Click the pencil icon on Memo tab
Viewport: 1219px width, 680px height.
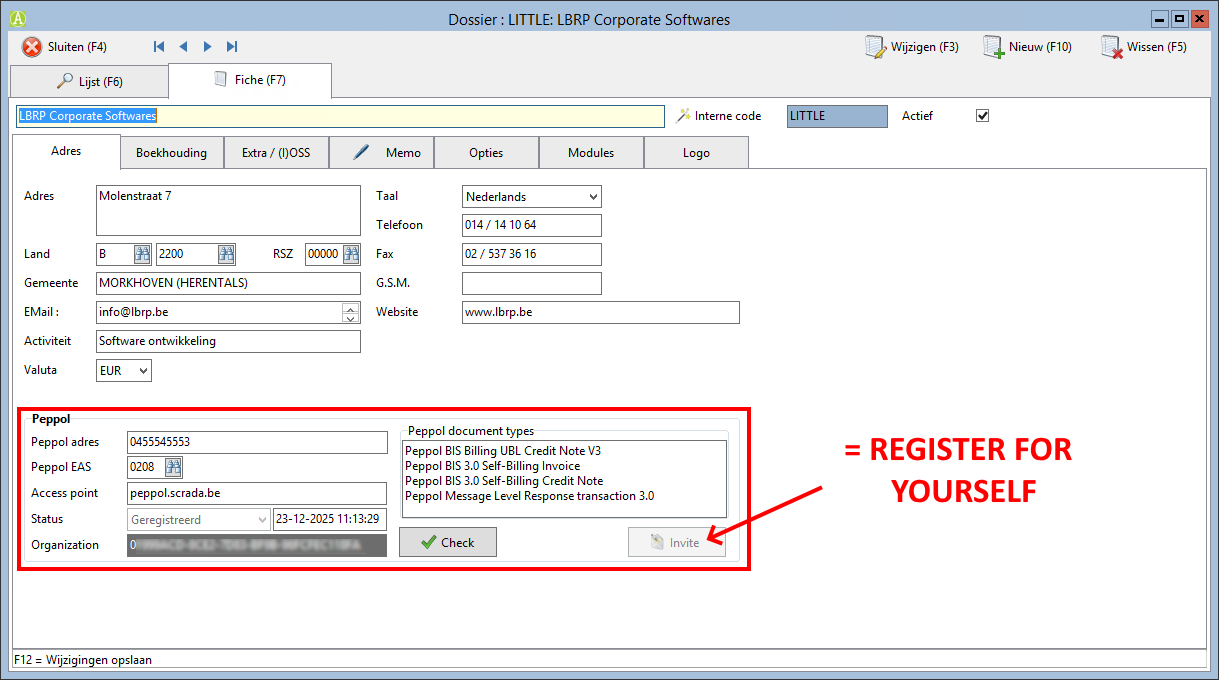coord(362,153)
